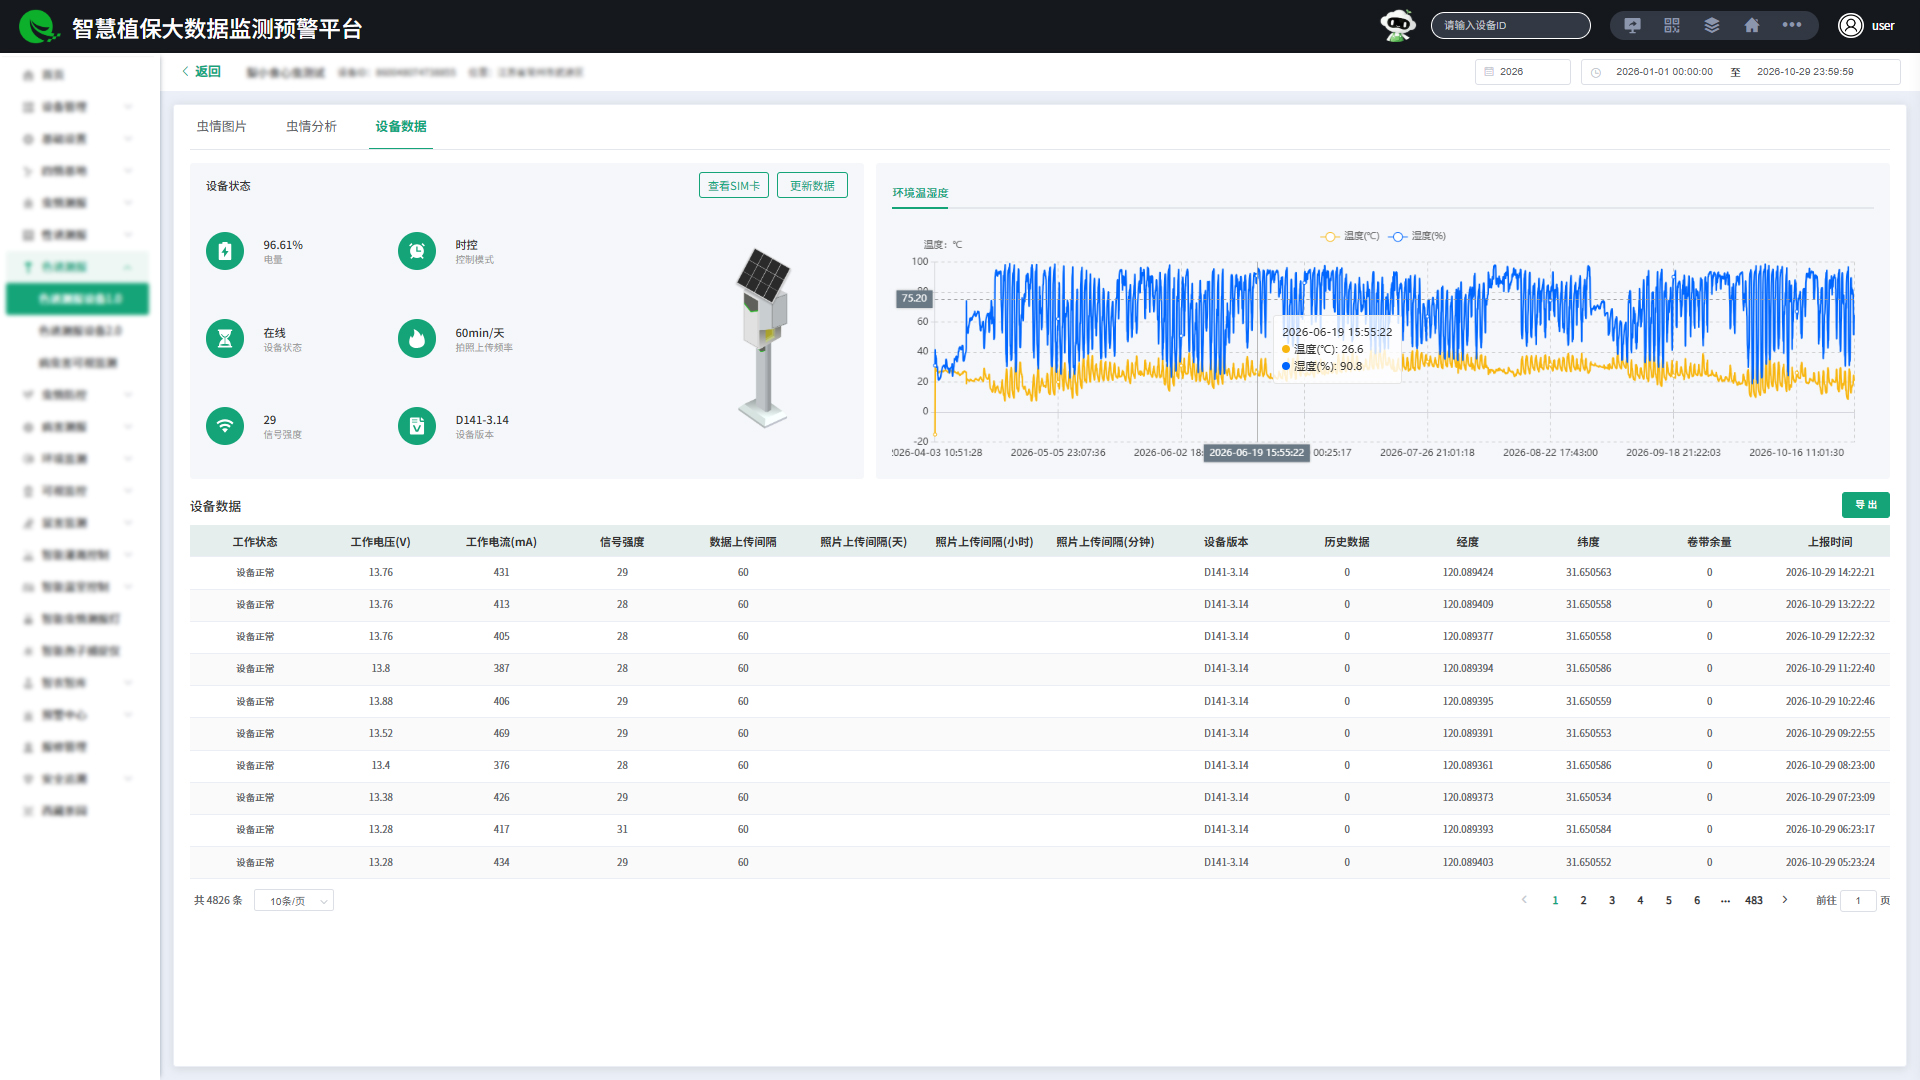Click the flame icon beside 60min/天
This screenshot has height=1080, width=1920.
tap(417, 339)
